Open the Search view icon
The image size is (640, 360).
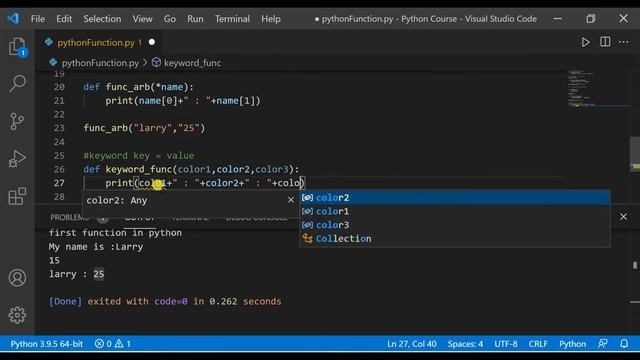click(17, 83)
